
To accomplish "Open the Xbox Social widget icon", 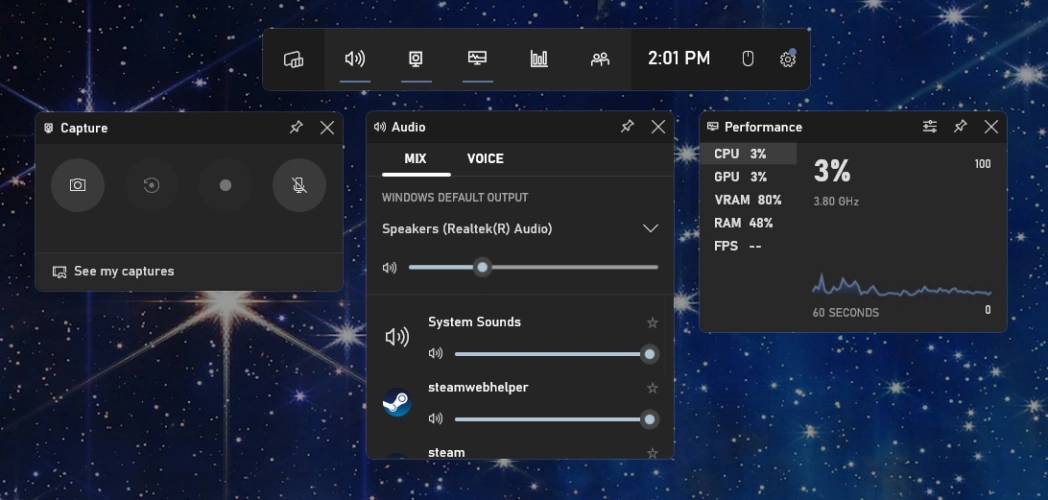I will pyautogui.click(x=600, y=59).
